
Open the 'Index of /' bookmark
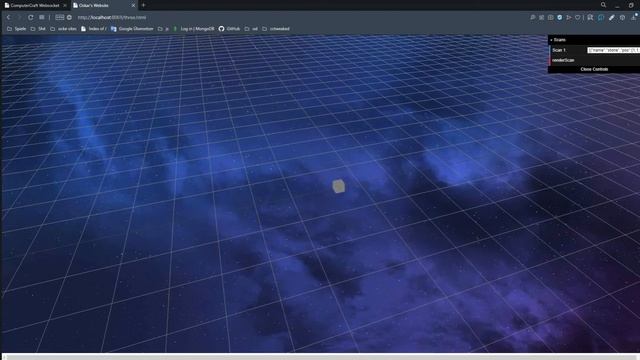tap(94, 29)
